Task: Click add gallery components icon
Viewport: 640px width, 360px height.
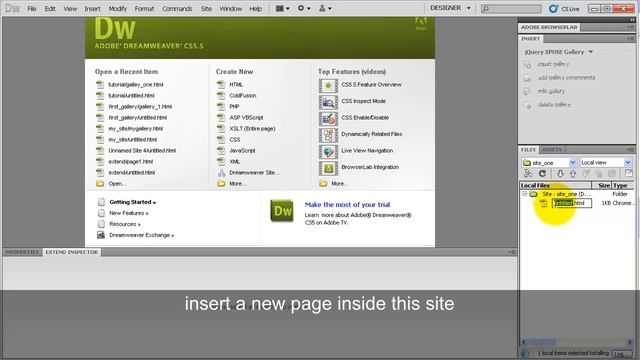Action: (x=527, y=78)
